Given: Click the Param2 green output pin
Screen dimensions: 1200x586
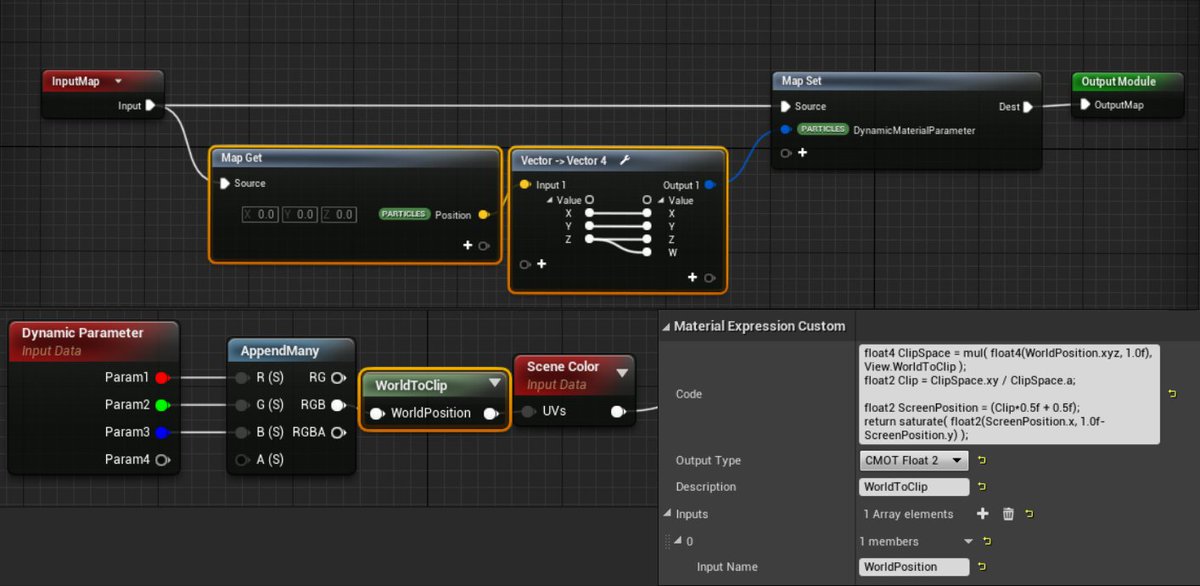Looking at the screenshot, I should [162, 405].
